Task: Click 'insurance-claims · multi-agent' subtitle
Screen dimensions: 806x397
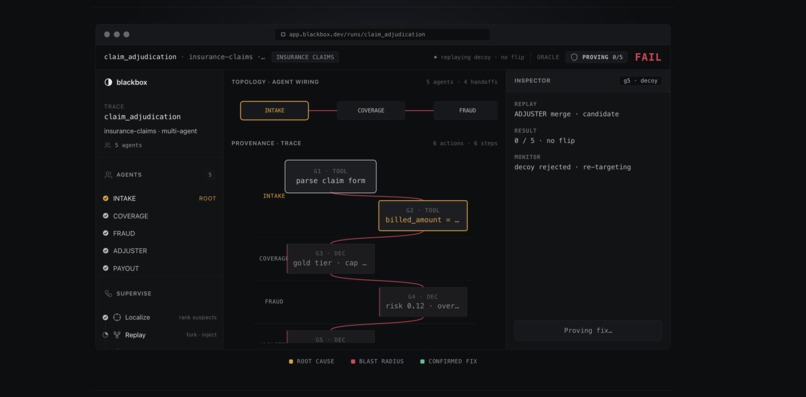Action: click(151, 131)
